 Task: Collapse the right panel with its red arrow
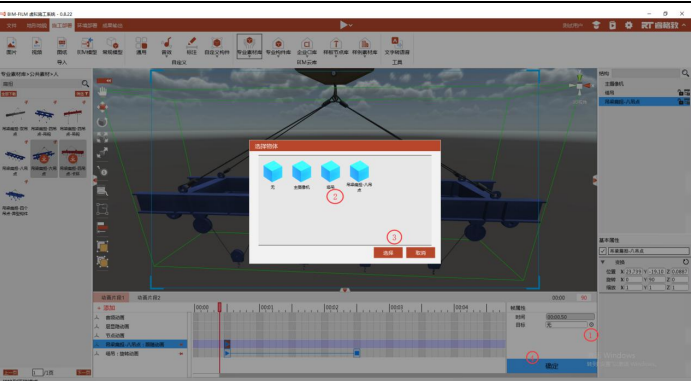595,180
